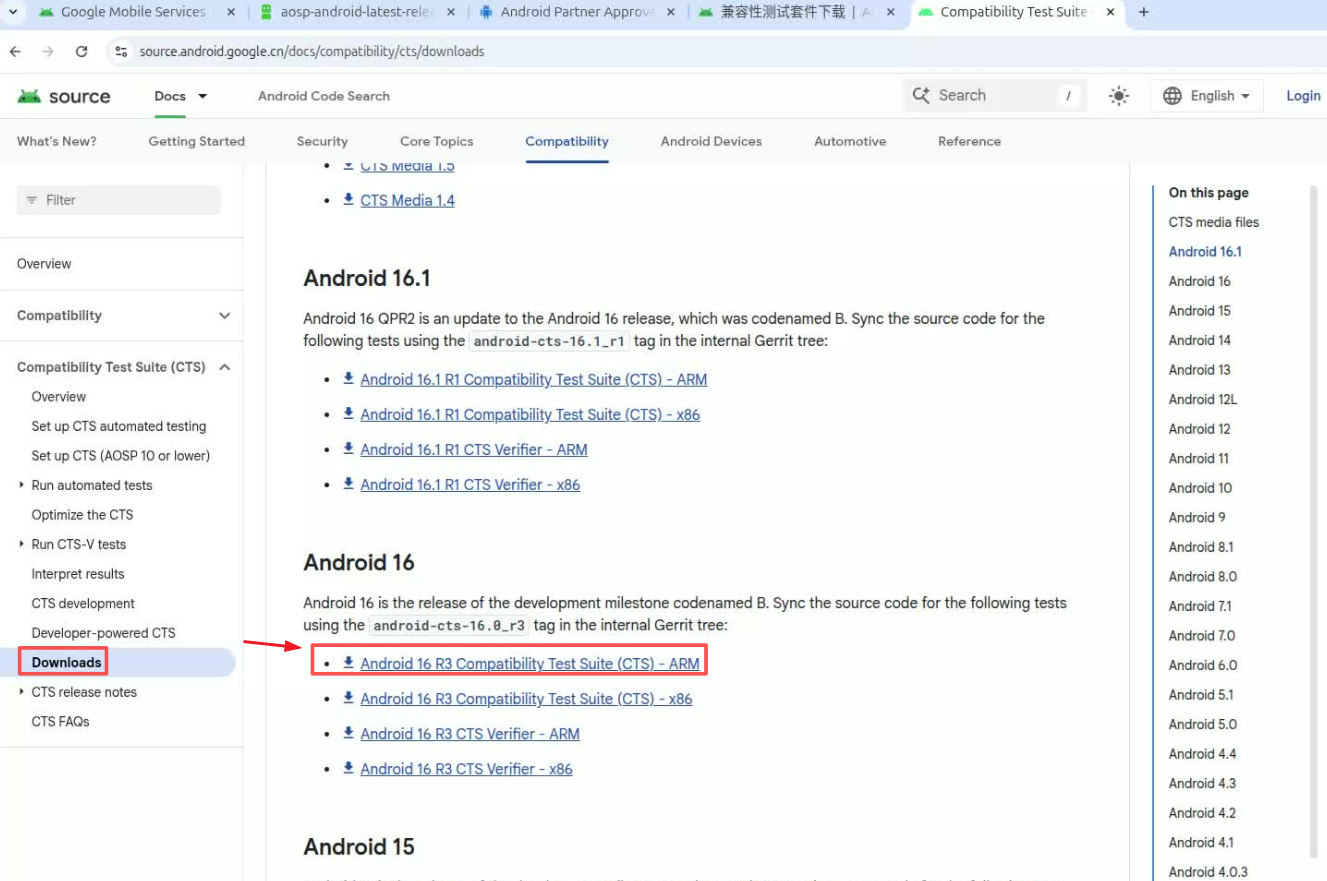The width and height of the screenshot is (1327, 881).
Task: Click the Login link
Action: [x=1303, y=96]
